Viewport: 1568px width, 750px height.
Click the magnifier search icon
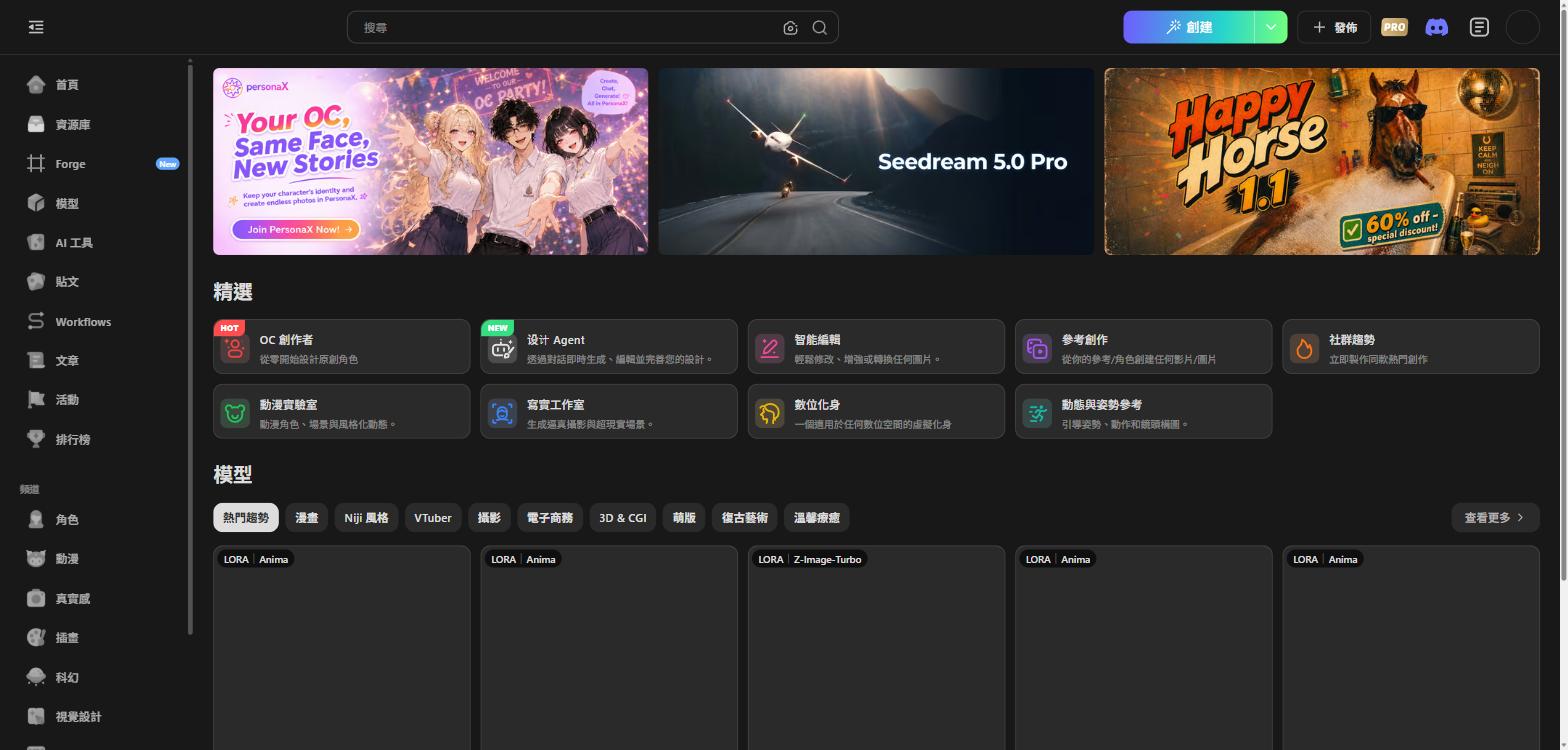point(820,28)
